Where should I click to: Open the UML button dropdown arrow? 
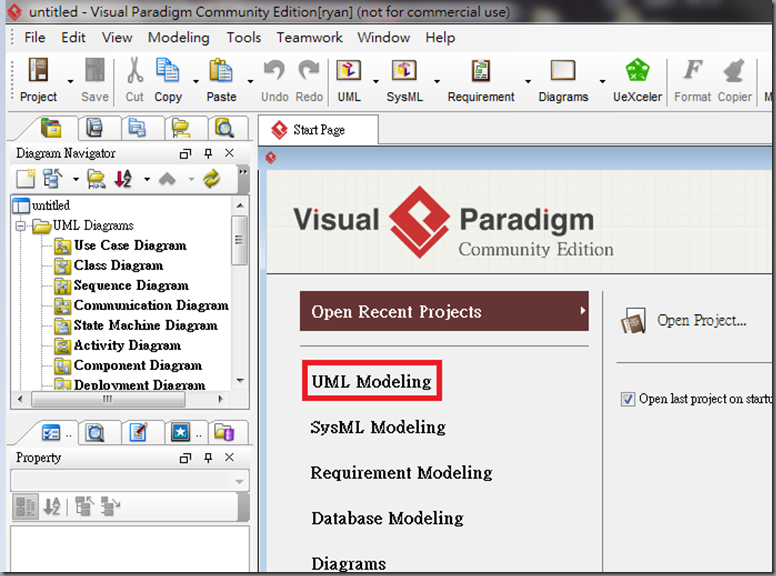tap(376, 81)
